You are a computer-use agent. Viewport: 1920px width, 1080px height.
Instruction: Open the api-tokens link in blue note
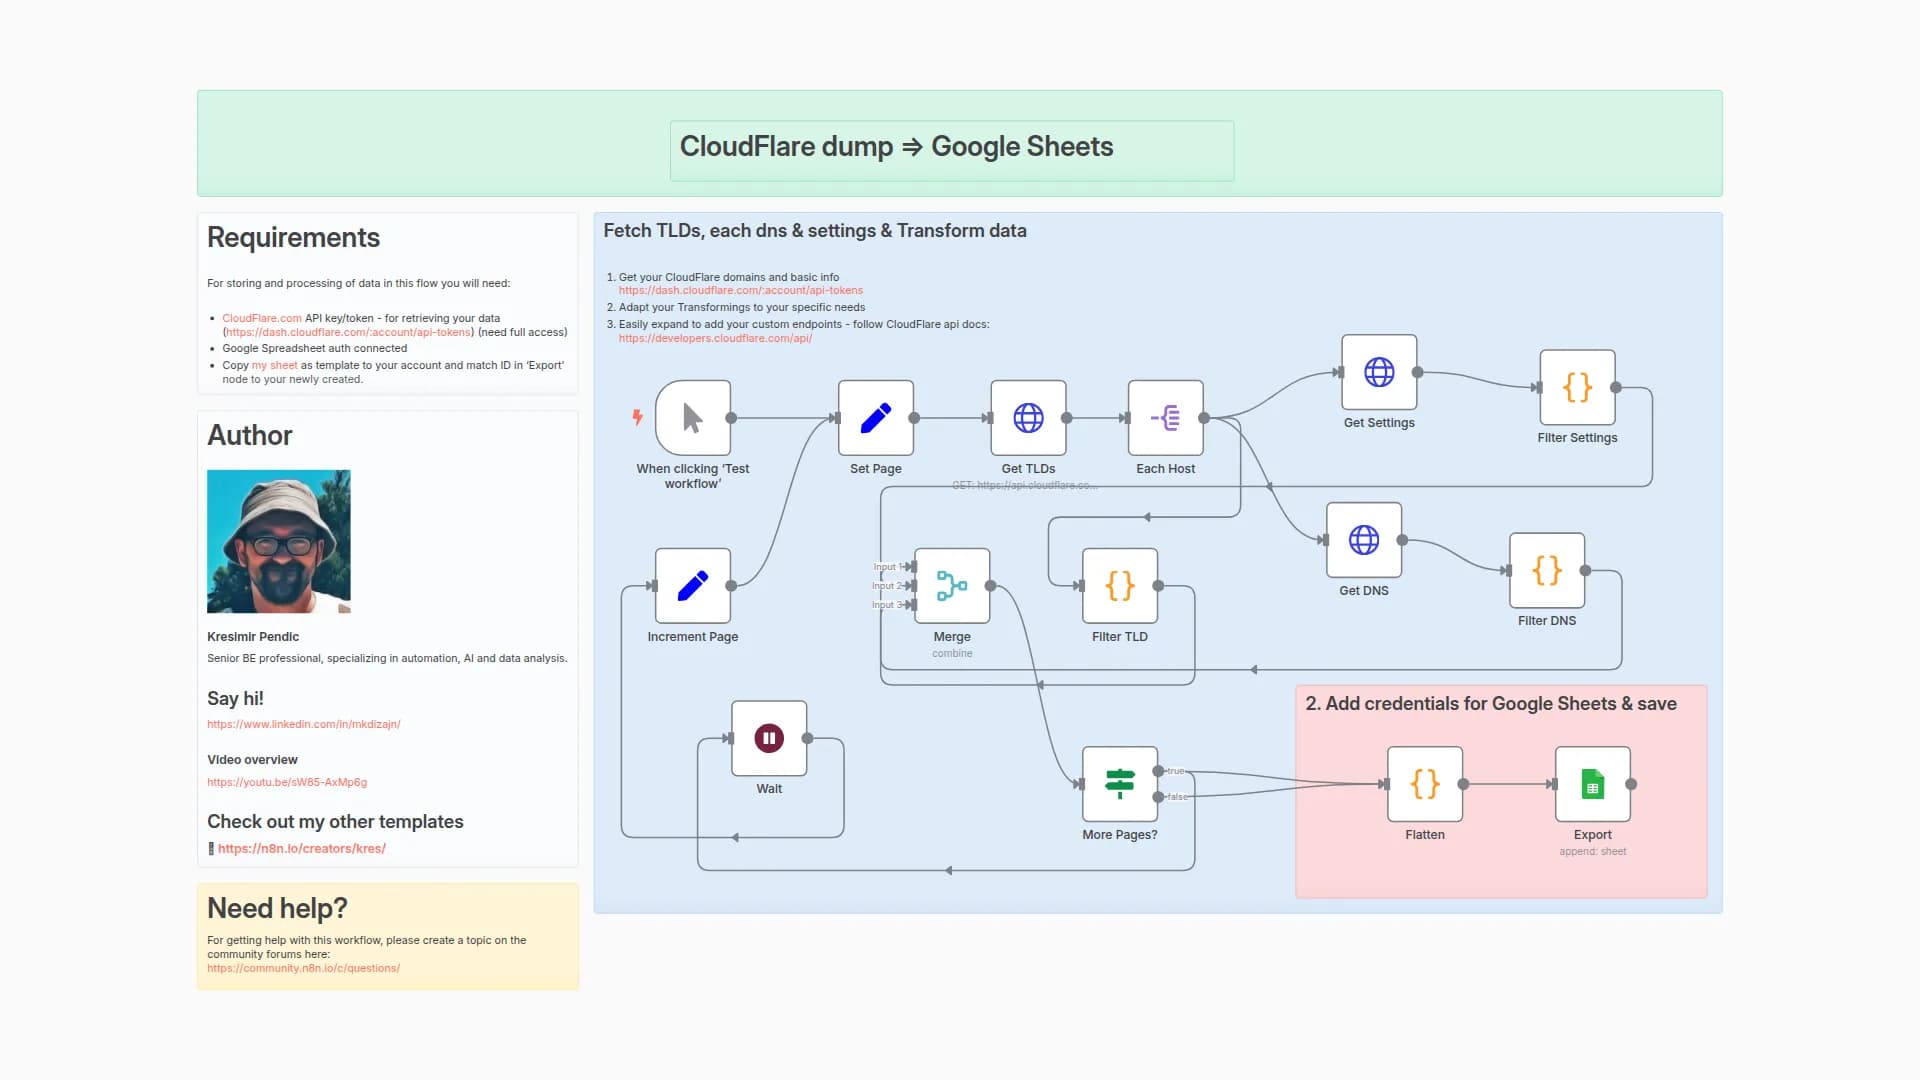click(741, 290)
